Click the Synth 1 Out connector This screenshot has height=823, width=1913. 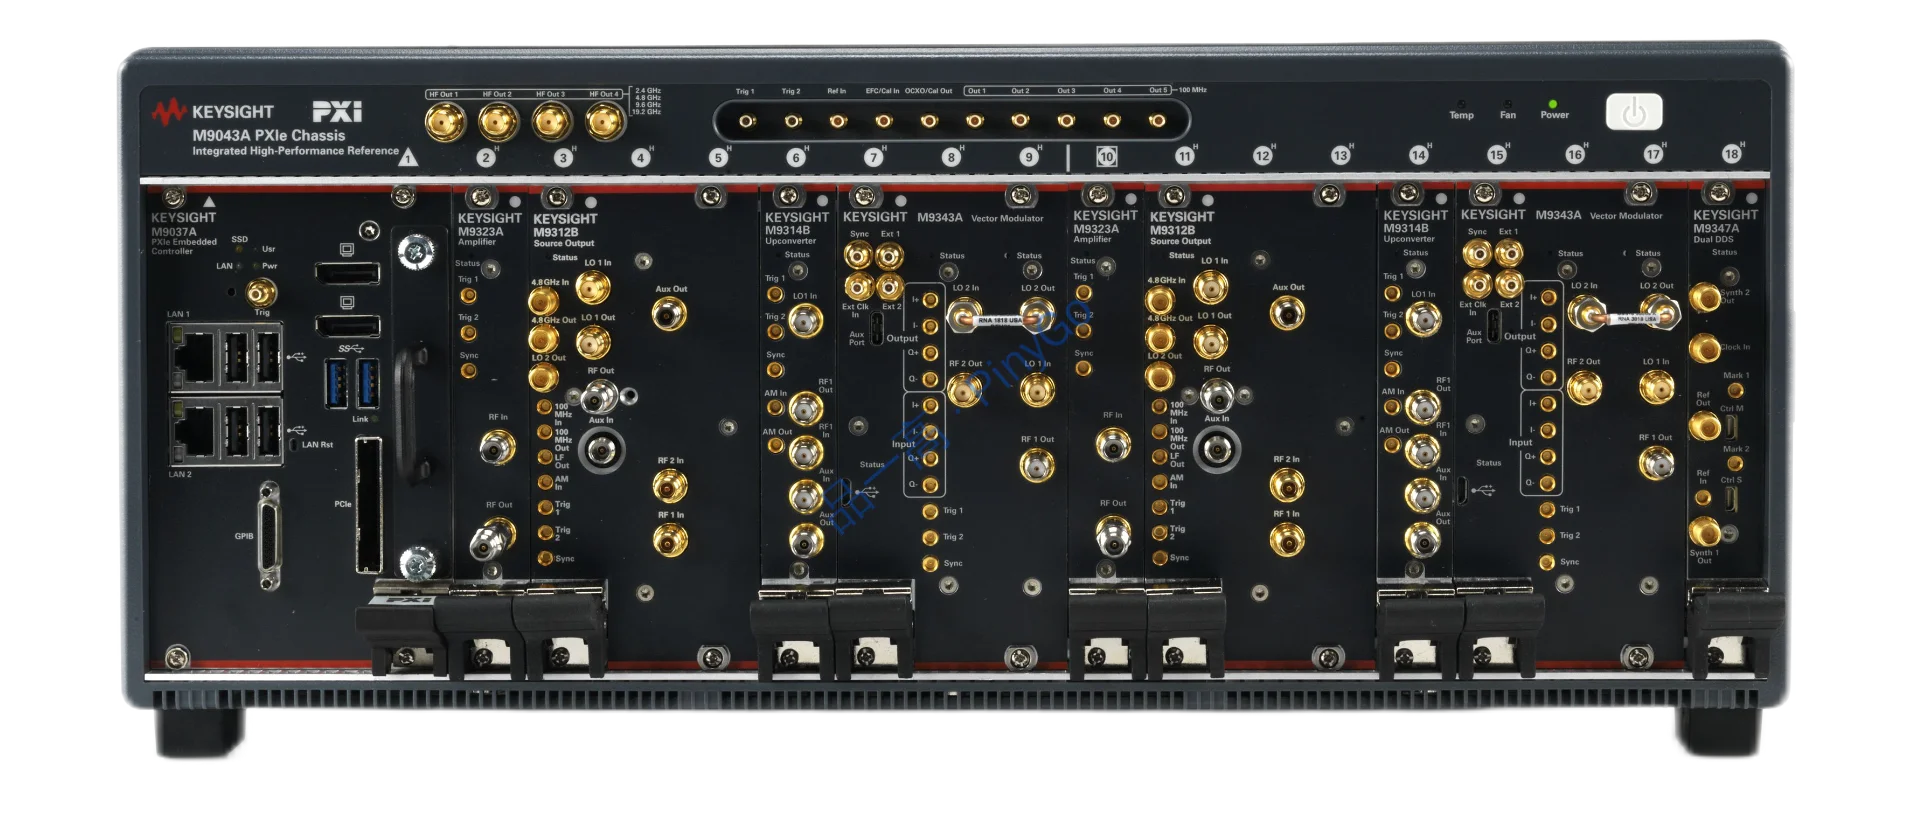[x=1704, y=531]
